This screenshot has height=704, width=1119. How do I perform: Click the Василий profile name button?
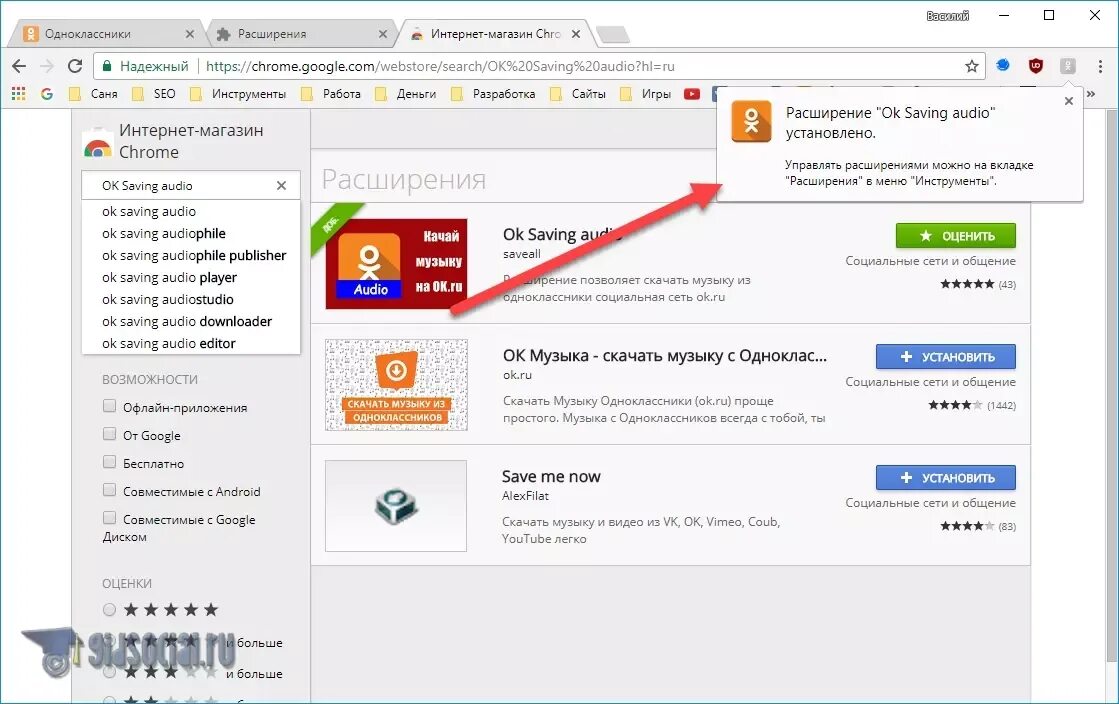pyautogui.click(x=947, y=16)
